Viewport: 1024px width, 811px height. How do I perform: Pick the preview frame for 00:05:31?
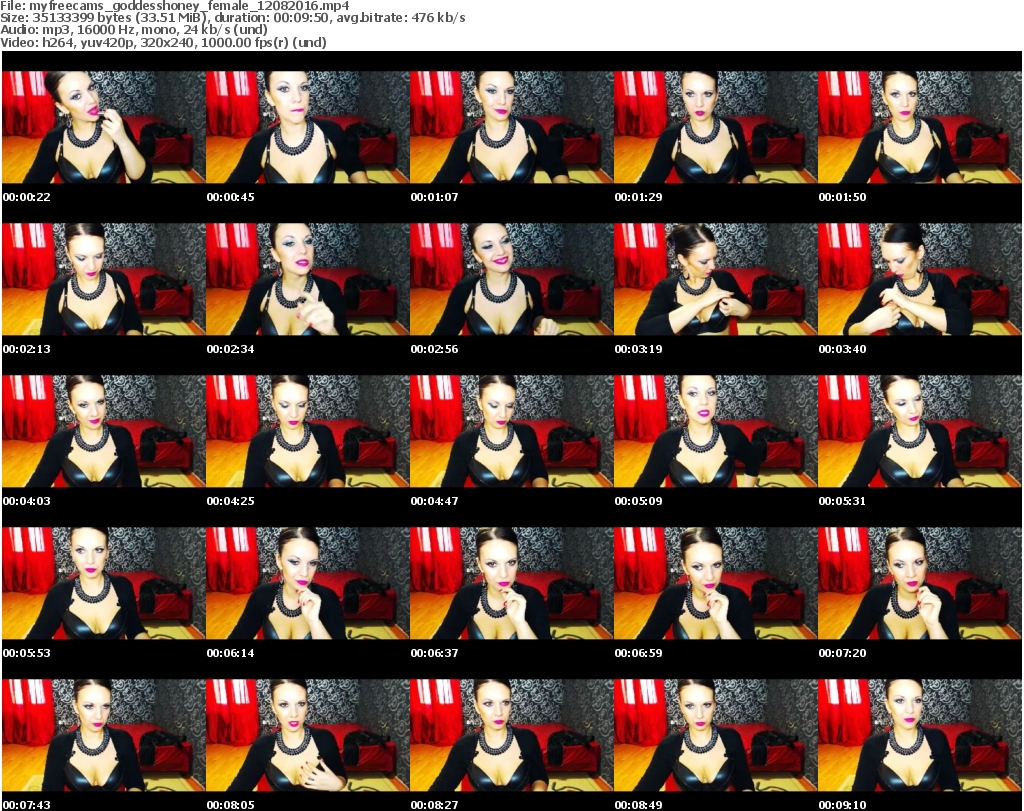point(920,432)
